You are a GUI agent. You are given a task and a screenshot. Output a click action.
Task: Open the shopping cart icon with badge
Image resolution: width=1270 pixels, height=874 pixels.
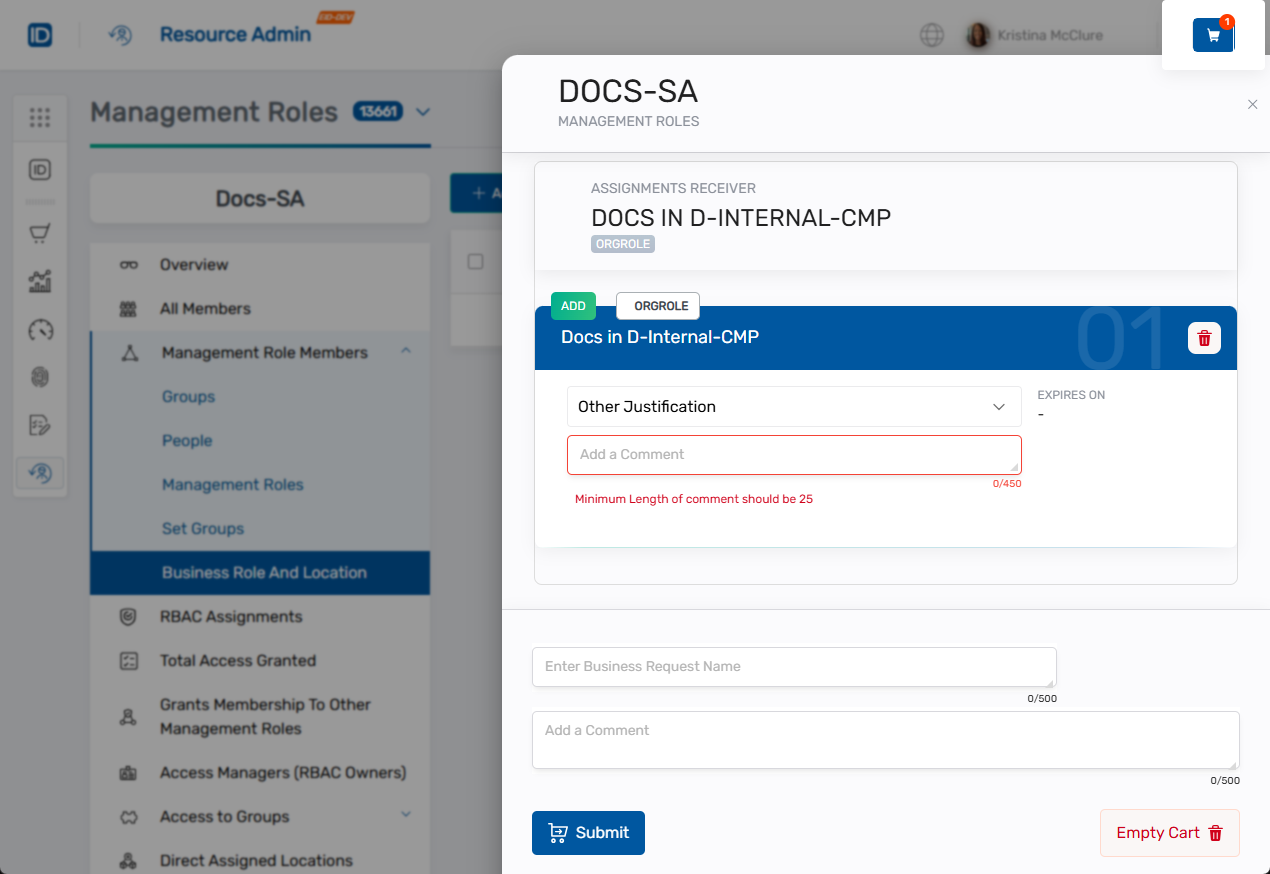point(1213,35)
